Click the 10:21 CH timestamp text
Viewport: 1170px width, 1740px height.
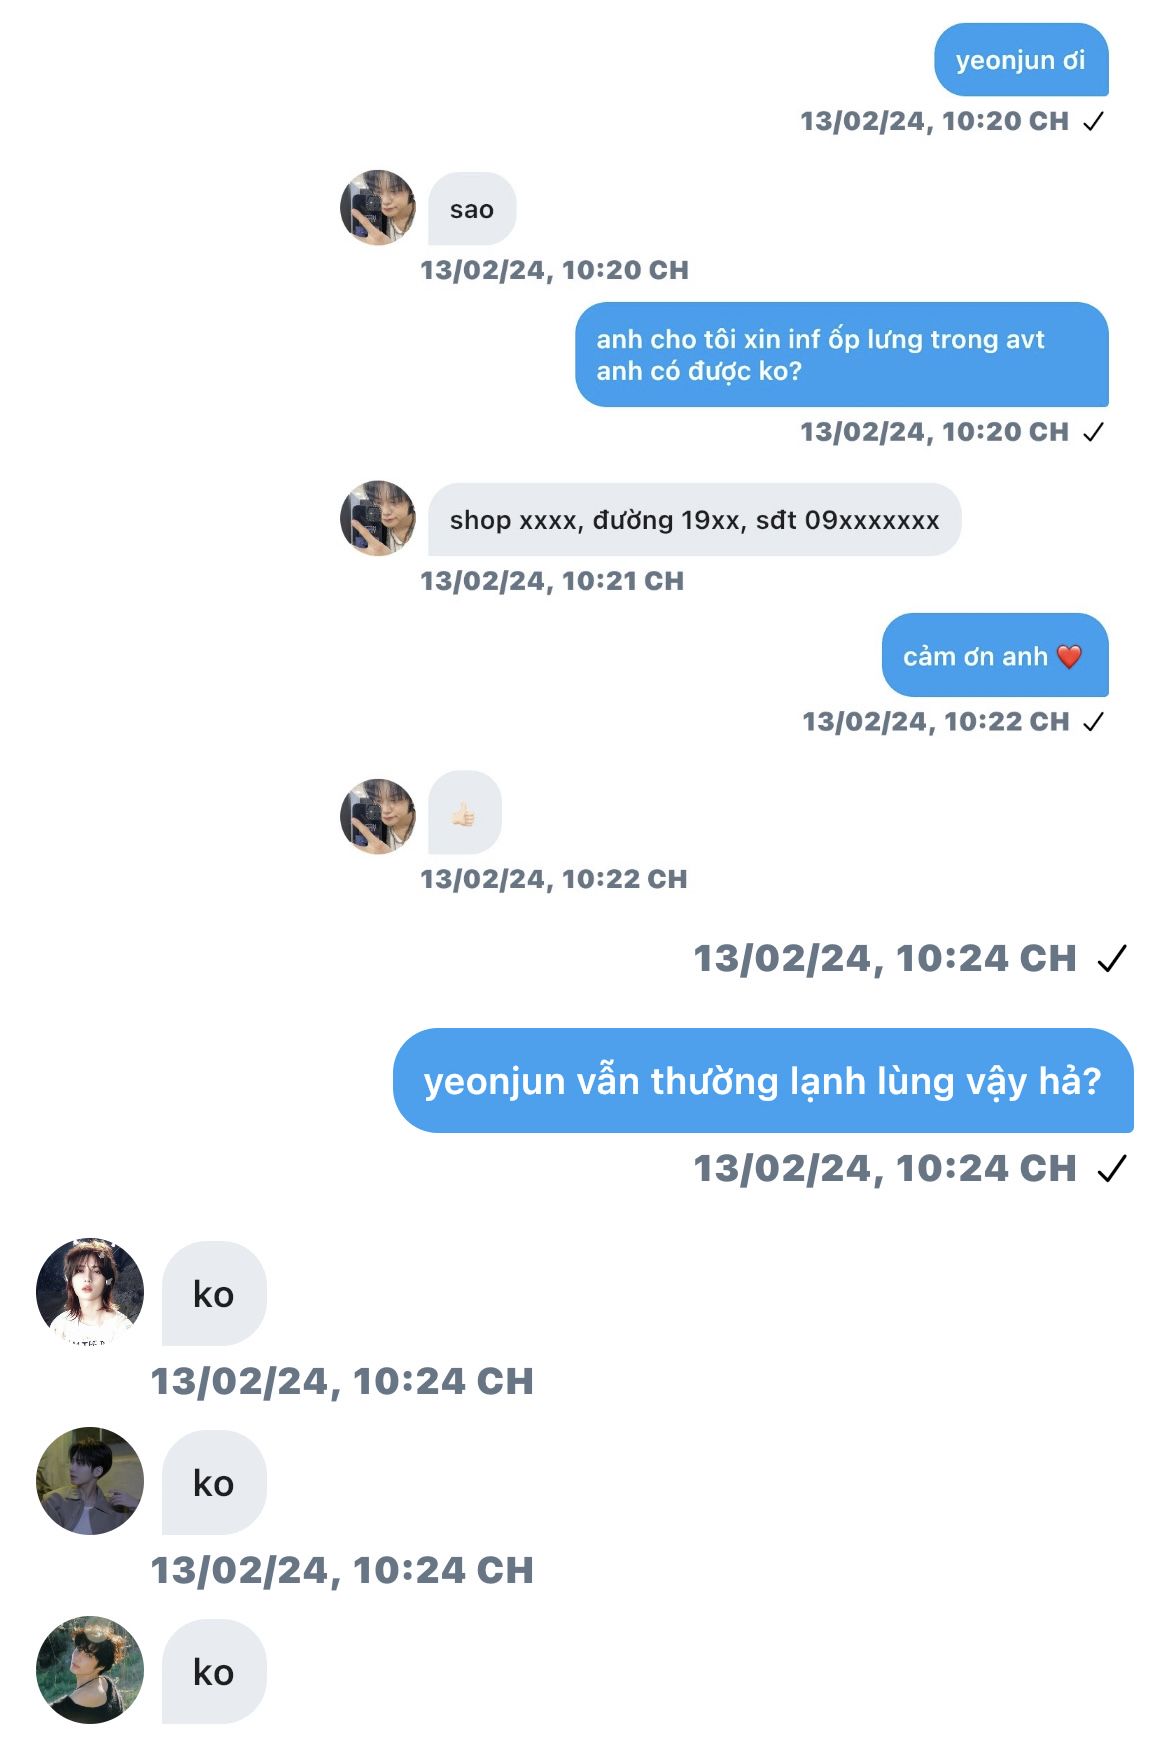pos(552,581)
